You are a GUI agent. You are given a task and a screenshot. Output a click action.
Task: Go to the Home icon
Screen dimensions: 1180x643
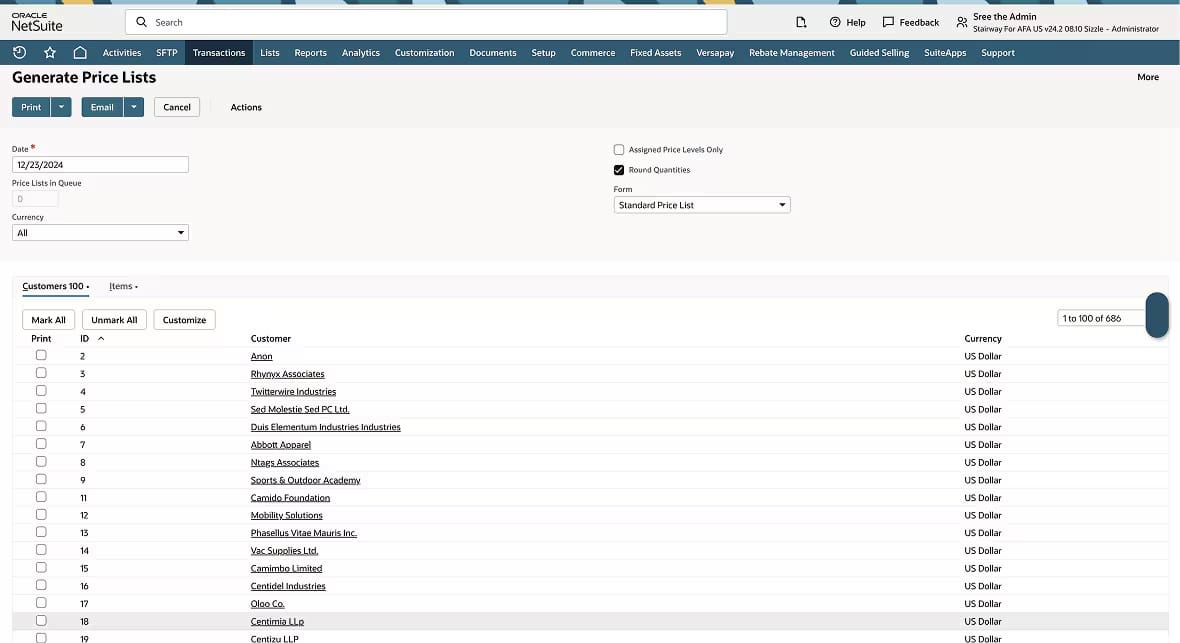click(x=80, y=52)
